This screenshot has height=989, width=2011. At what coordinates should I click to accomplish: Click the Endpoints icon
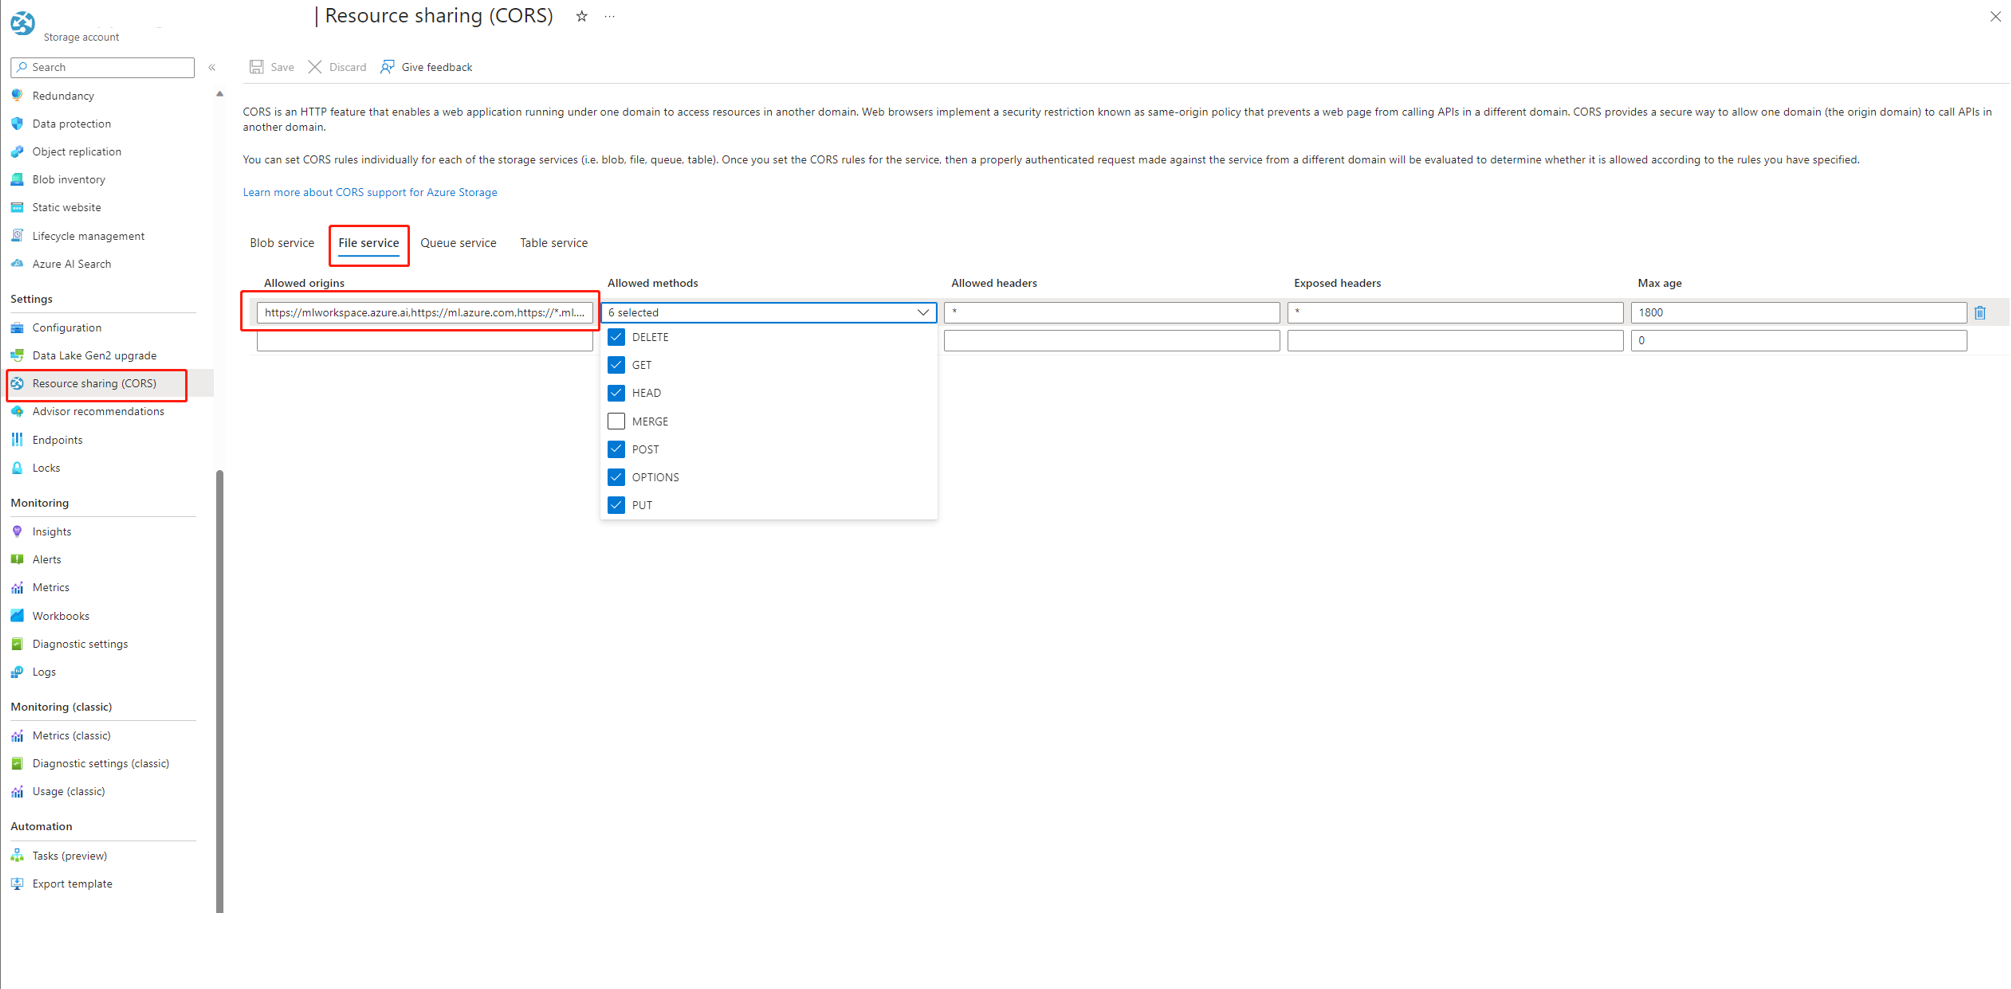point(17,440)
